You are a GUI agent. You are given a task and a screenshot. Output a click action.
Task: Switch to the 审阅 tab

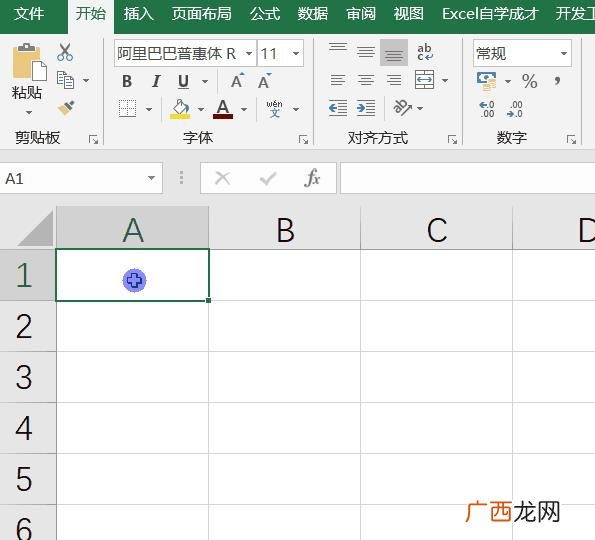[x=361, y=14]
